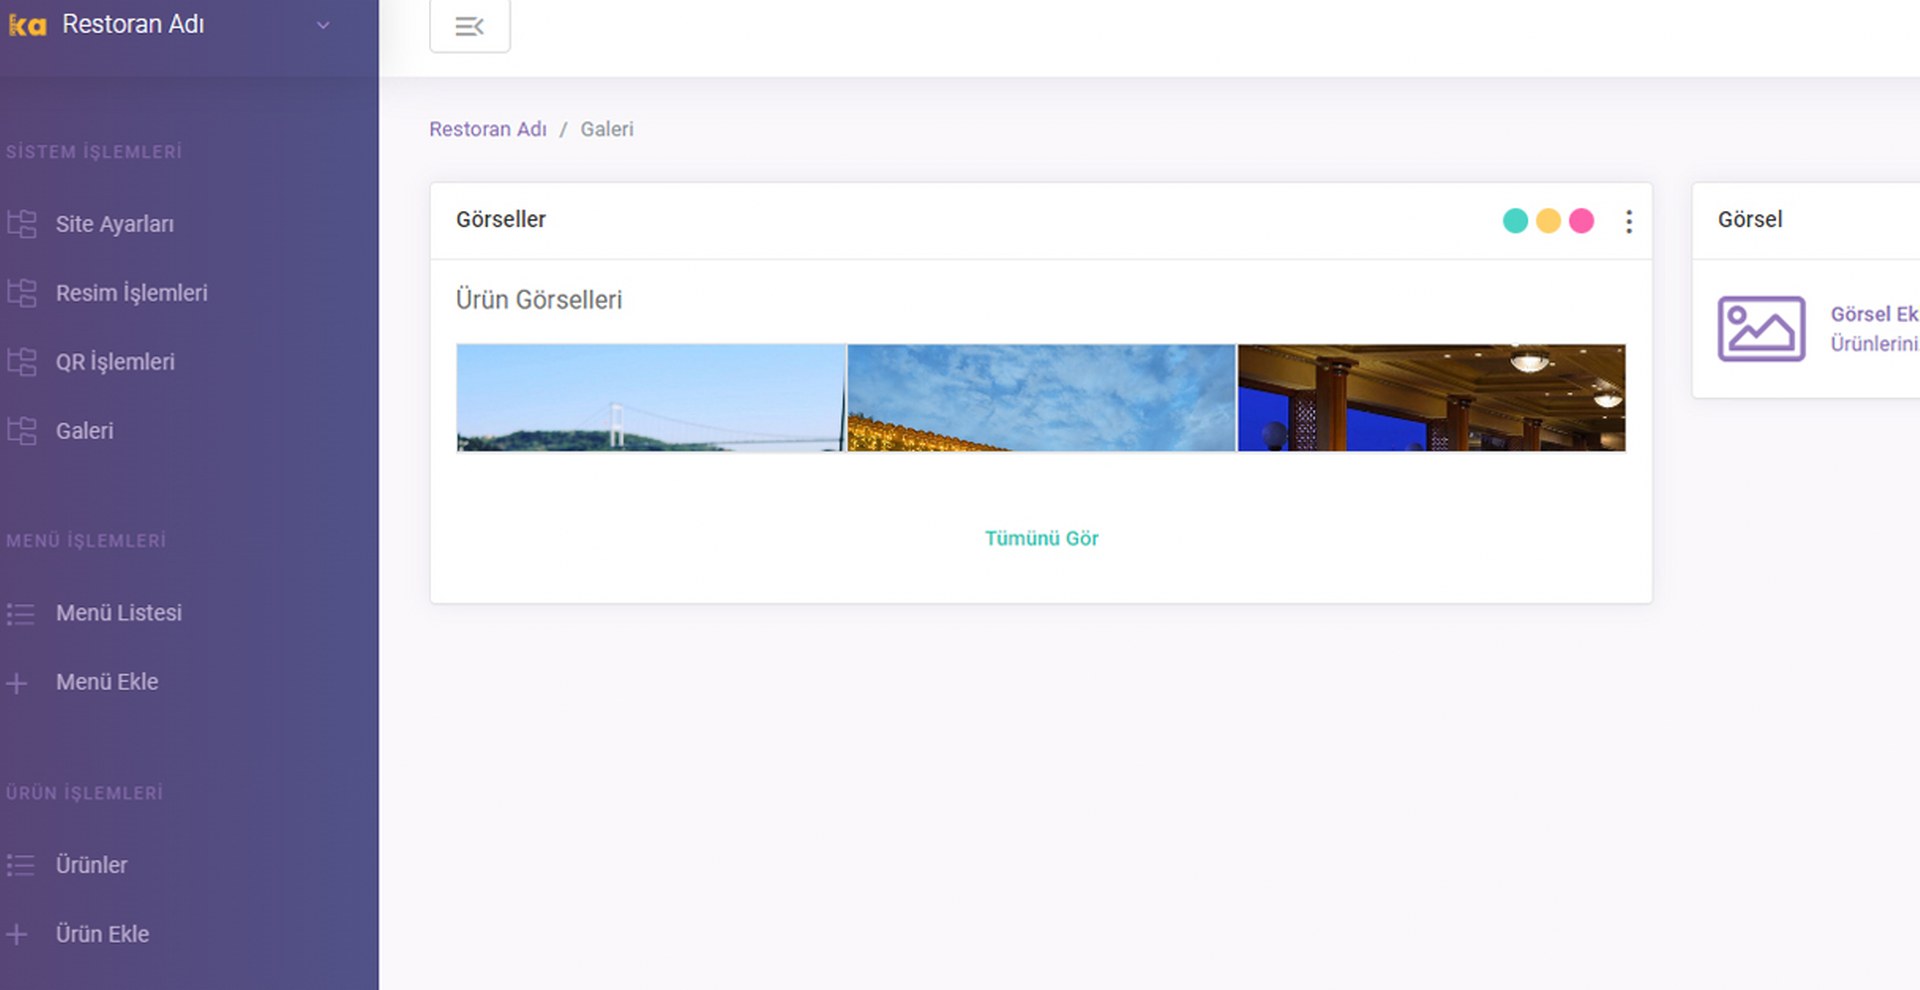
Task: Click the plus icon beside Menü Ekle
Action: (x=17, y=684)
